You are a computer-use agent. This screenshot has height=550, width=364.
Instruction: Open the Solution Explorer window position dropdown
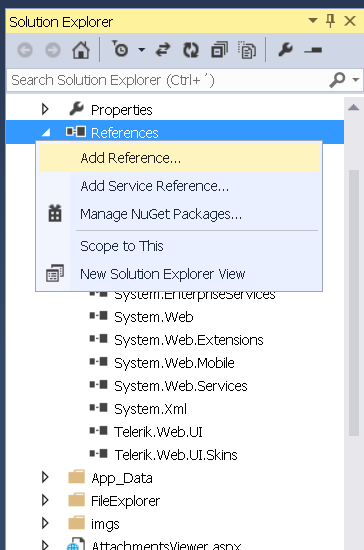pyautogui.click(x=312, y=21)
